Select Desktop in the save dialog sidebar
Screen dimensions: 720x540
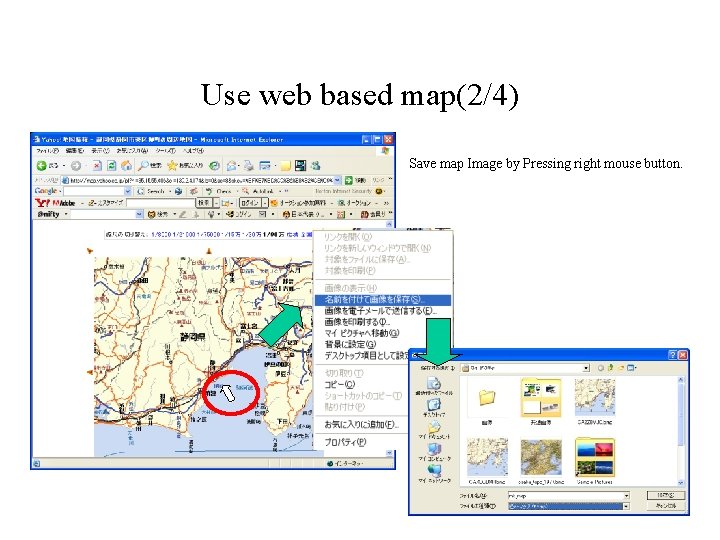coord(434,408)
